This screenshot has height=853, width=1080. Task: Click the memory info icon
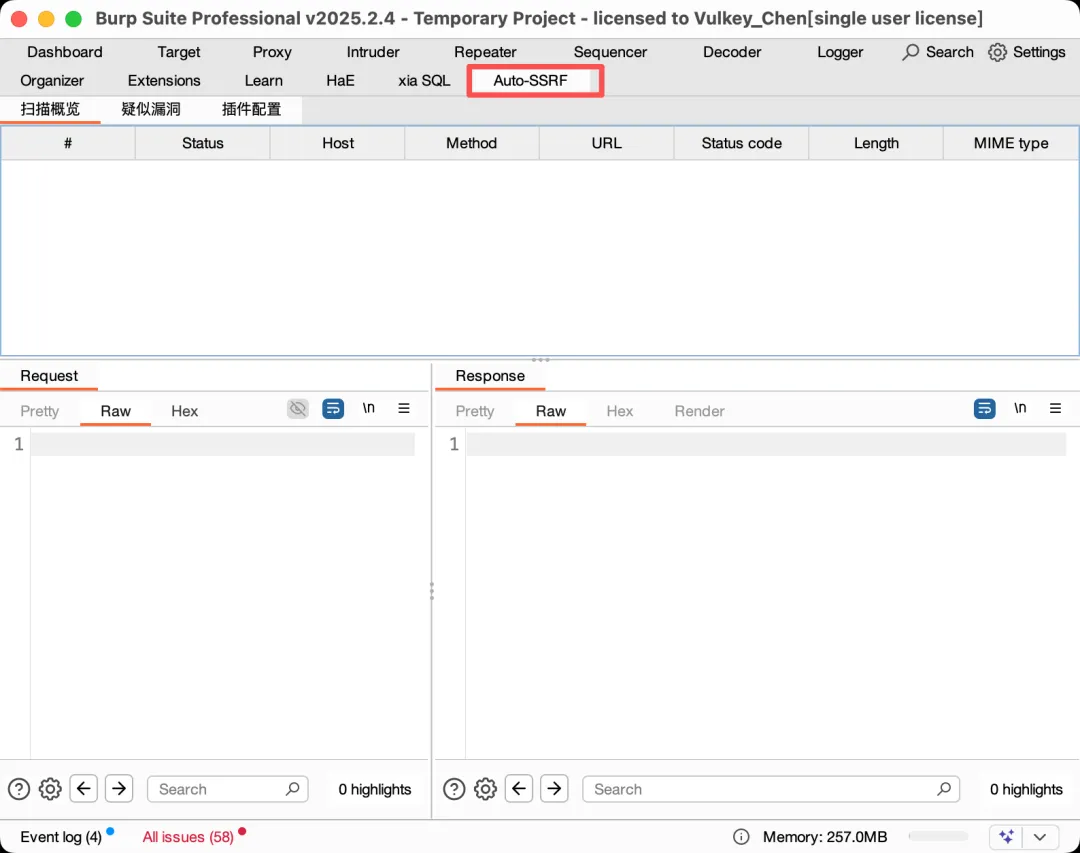click(741, 836)
